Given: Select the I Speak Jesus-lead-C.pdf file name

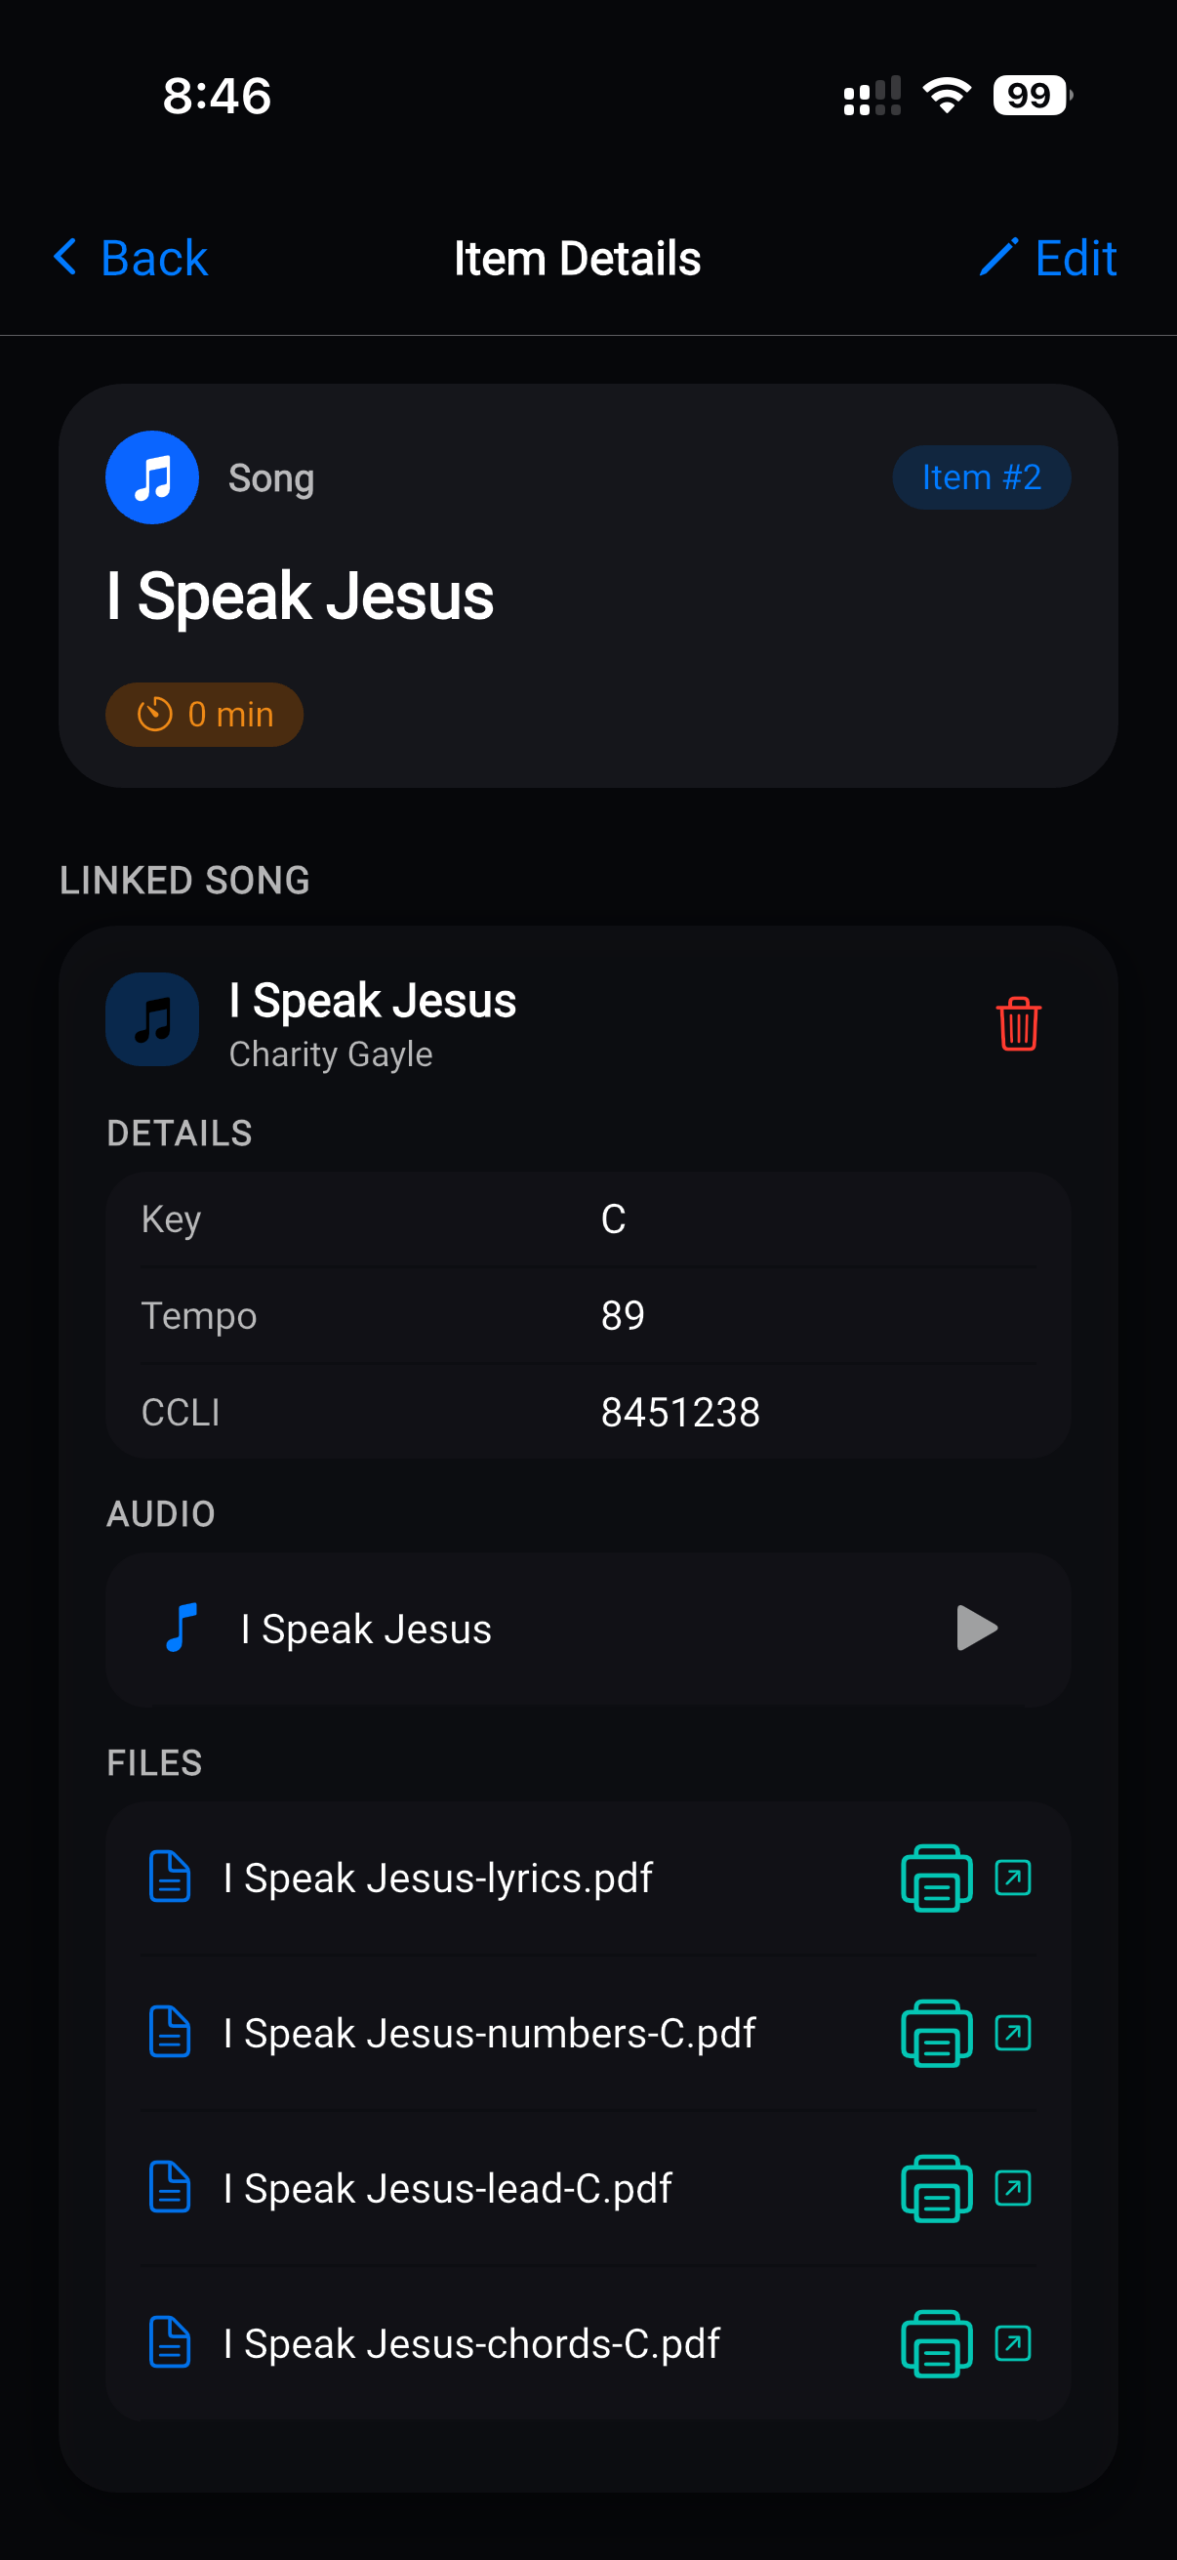Looking at the screenshot, I should (x=447, y=2188).
